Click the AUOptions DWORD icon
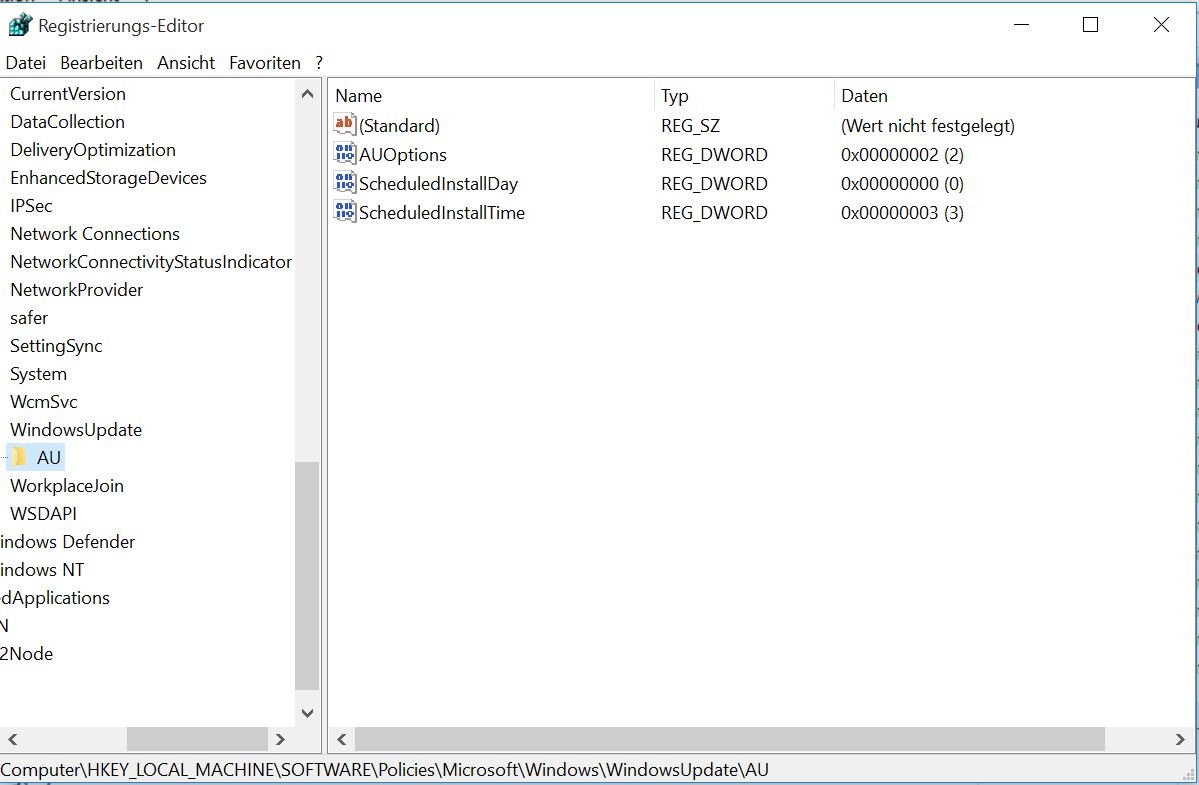Viewport: 1199px width, 785px height. tap(345, 154)
